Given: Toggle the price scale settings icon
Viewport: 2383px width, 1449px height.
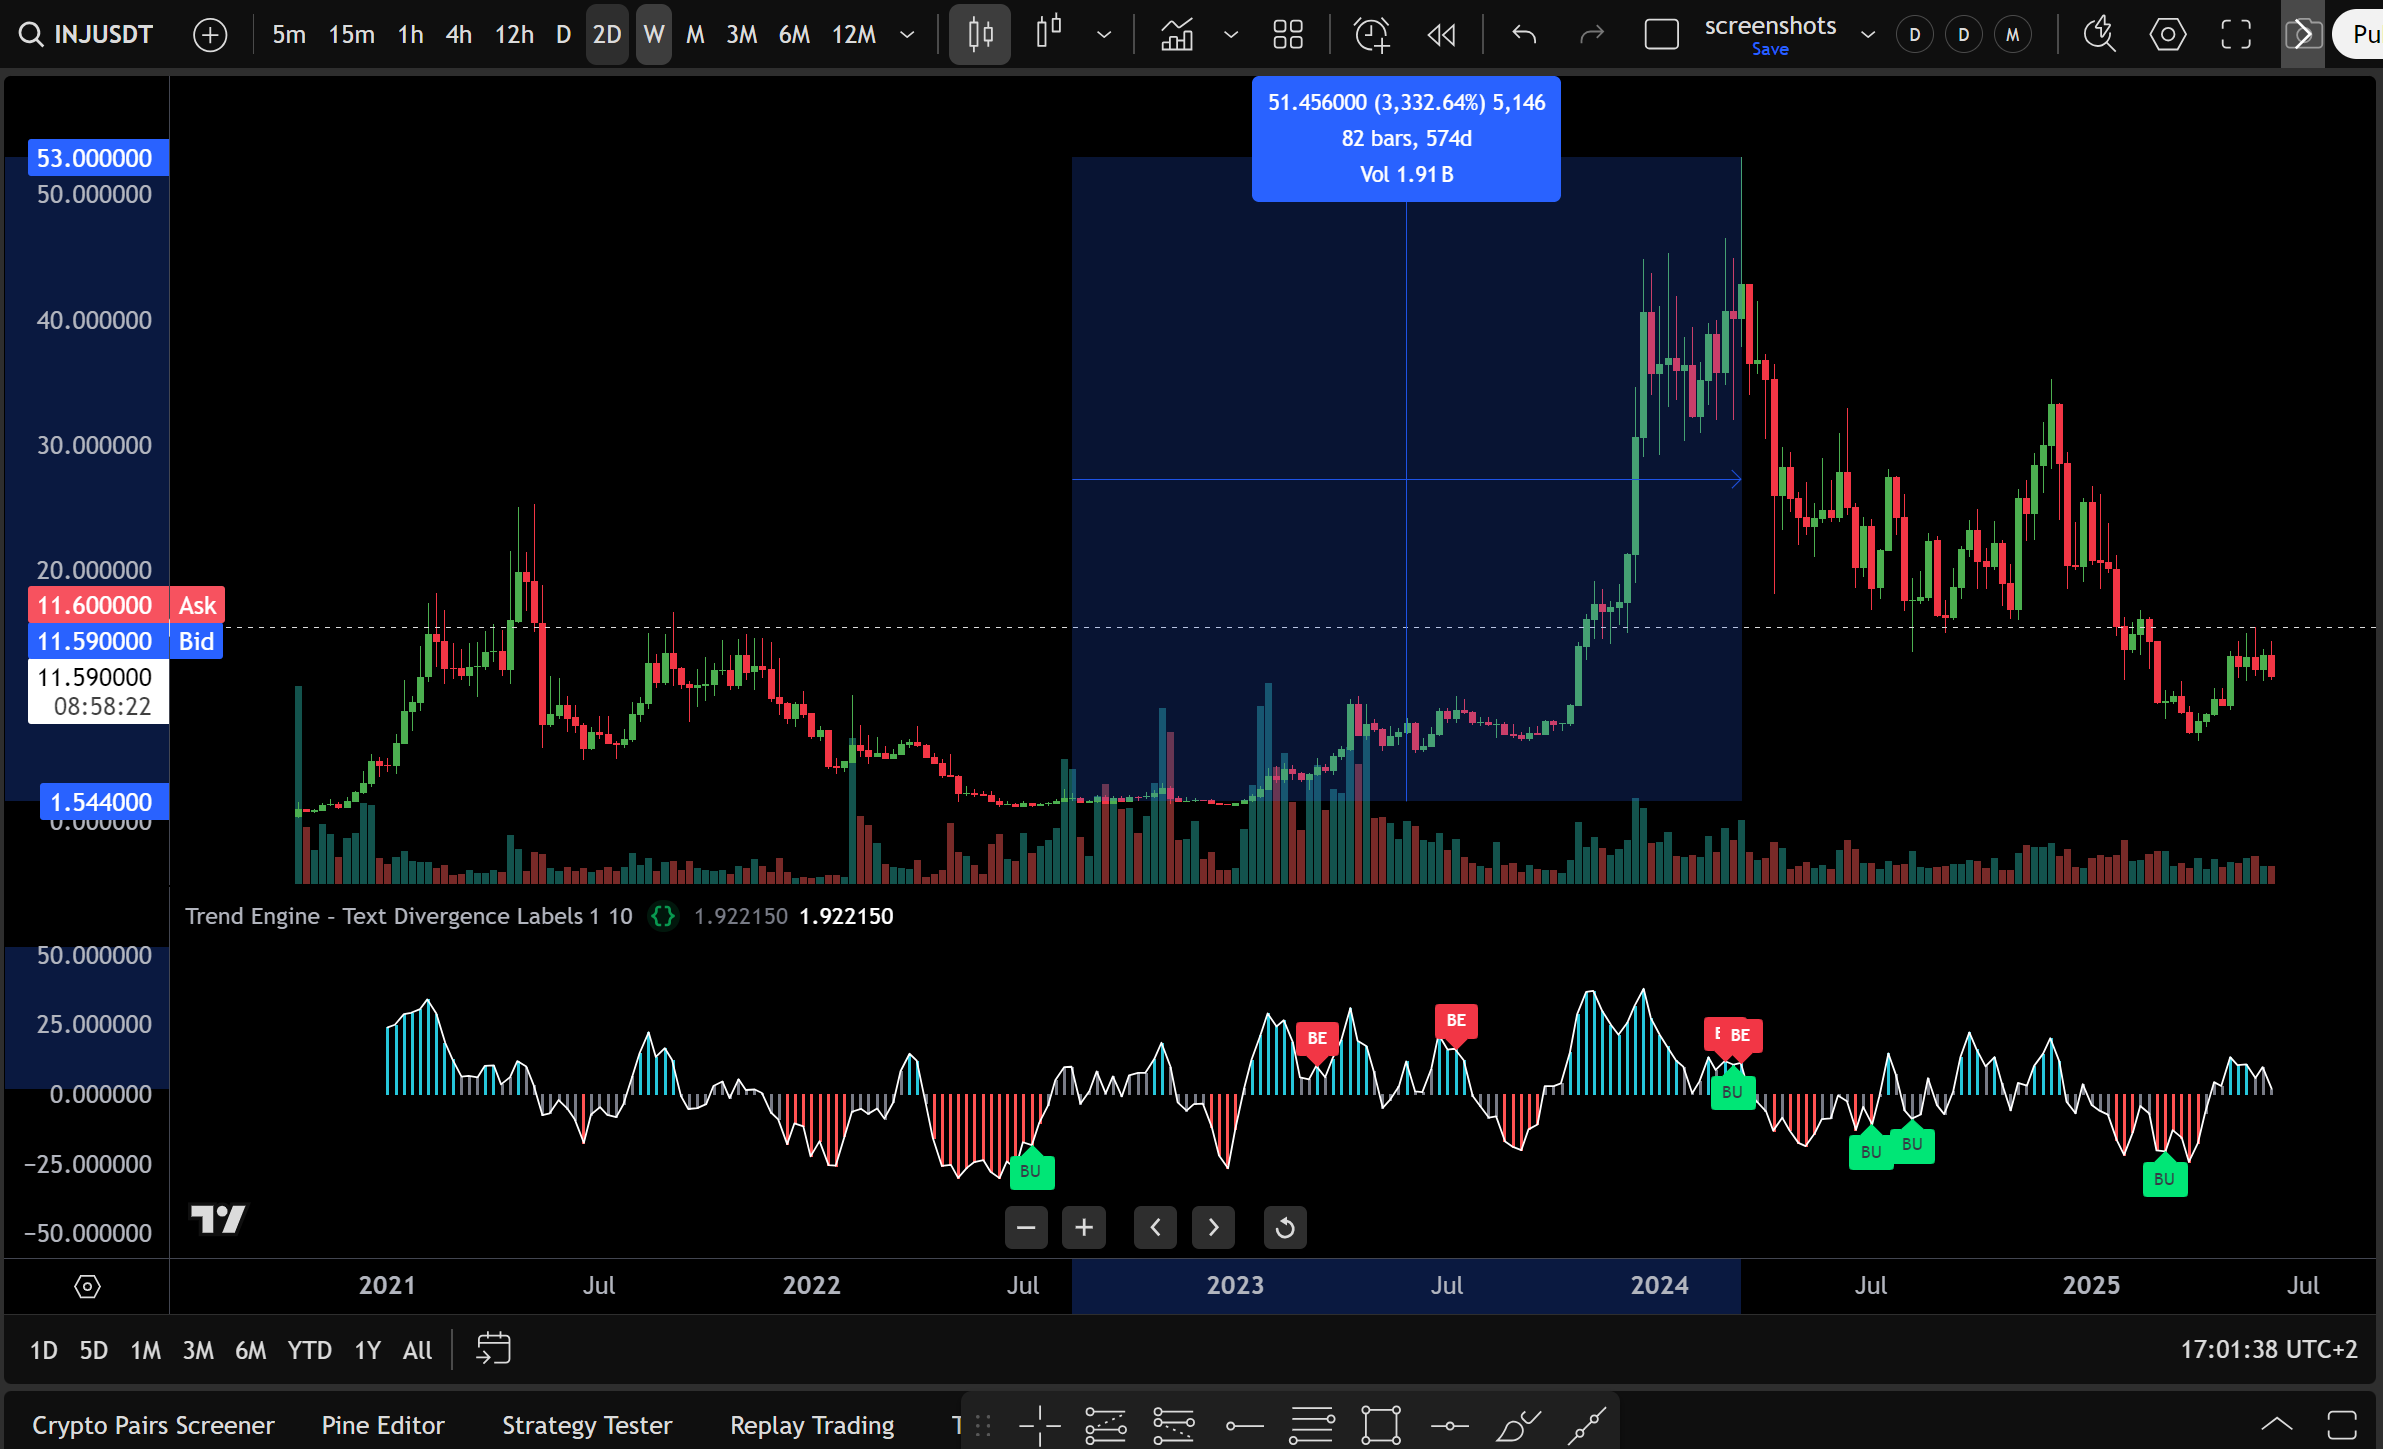Looking at the screenshot, I should click(87, 1286).
